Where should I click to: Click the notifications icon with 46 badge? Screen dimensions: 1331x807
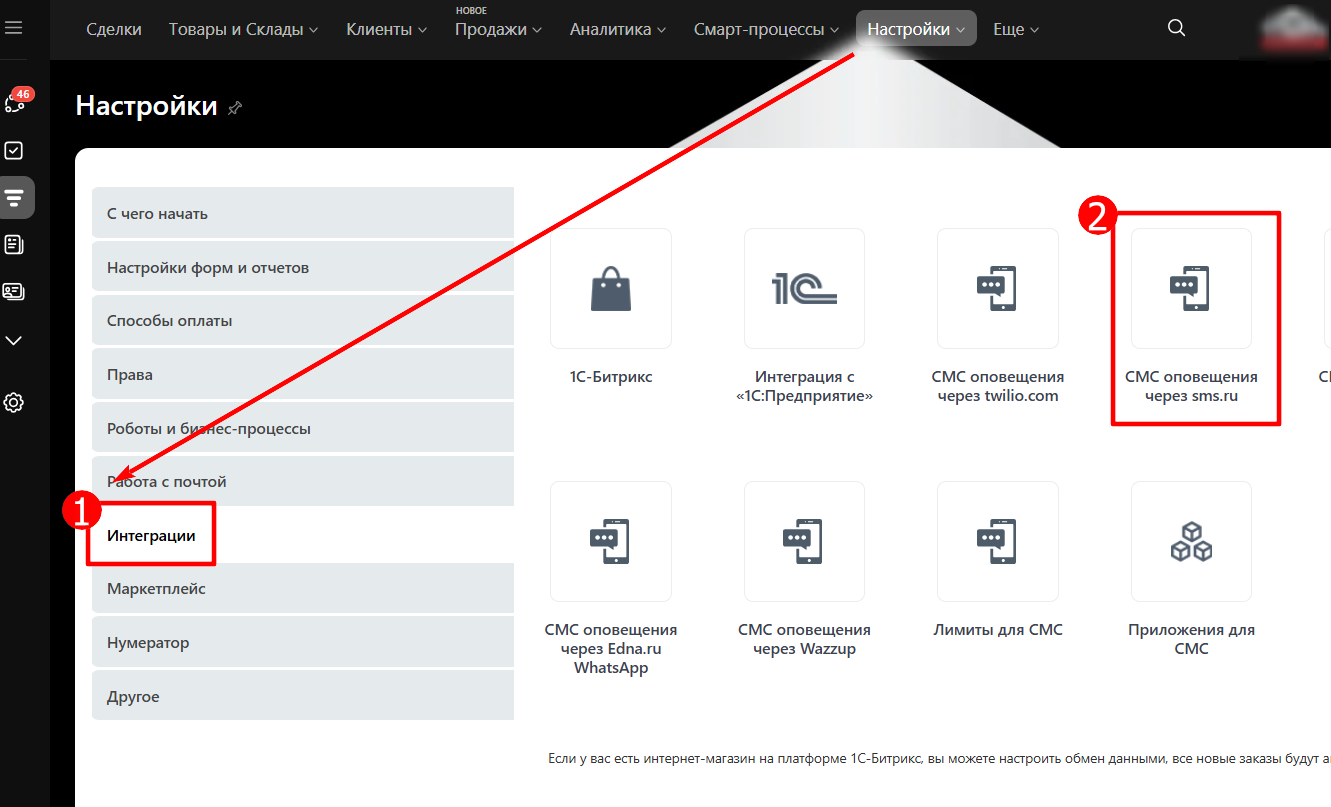[15, 101]
